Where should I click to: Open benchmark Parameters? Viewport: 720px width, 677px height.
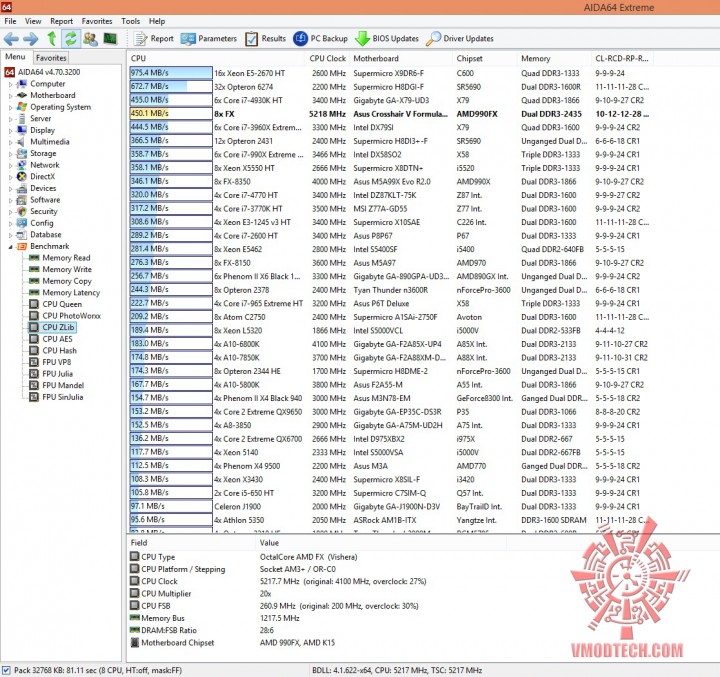[208, 39]
